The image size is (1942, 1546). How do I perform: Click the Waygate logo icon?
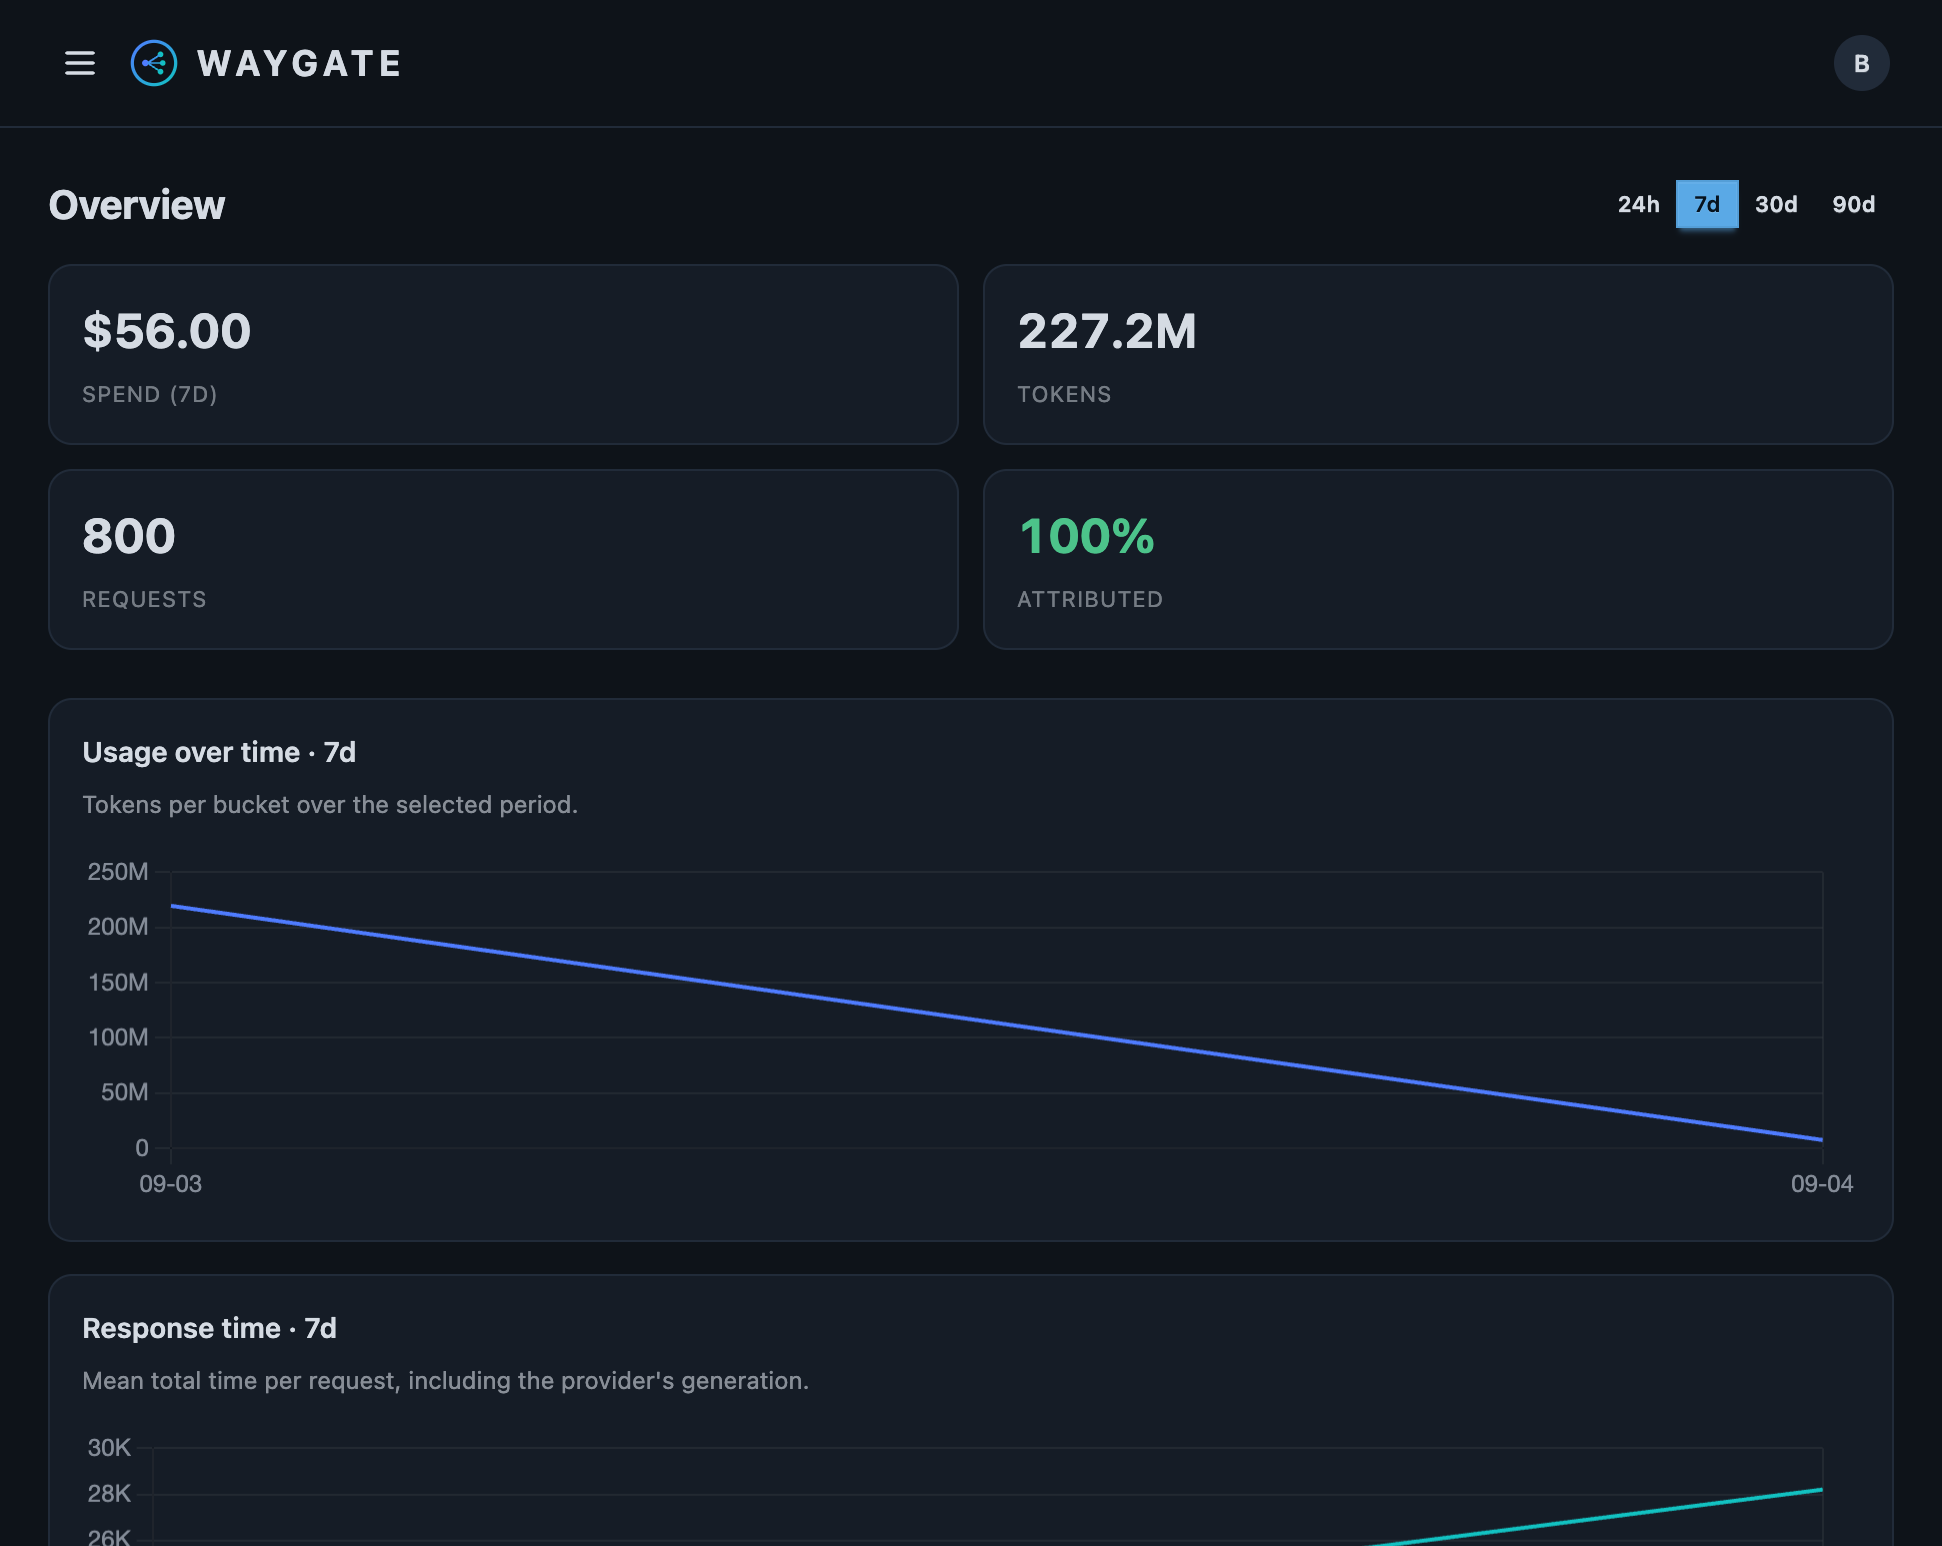point(154,64)
